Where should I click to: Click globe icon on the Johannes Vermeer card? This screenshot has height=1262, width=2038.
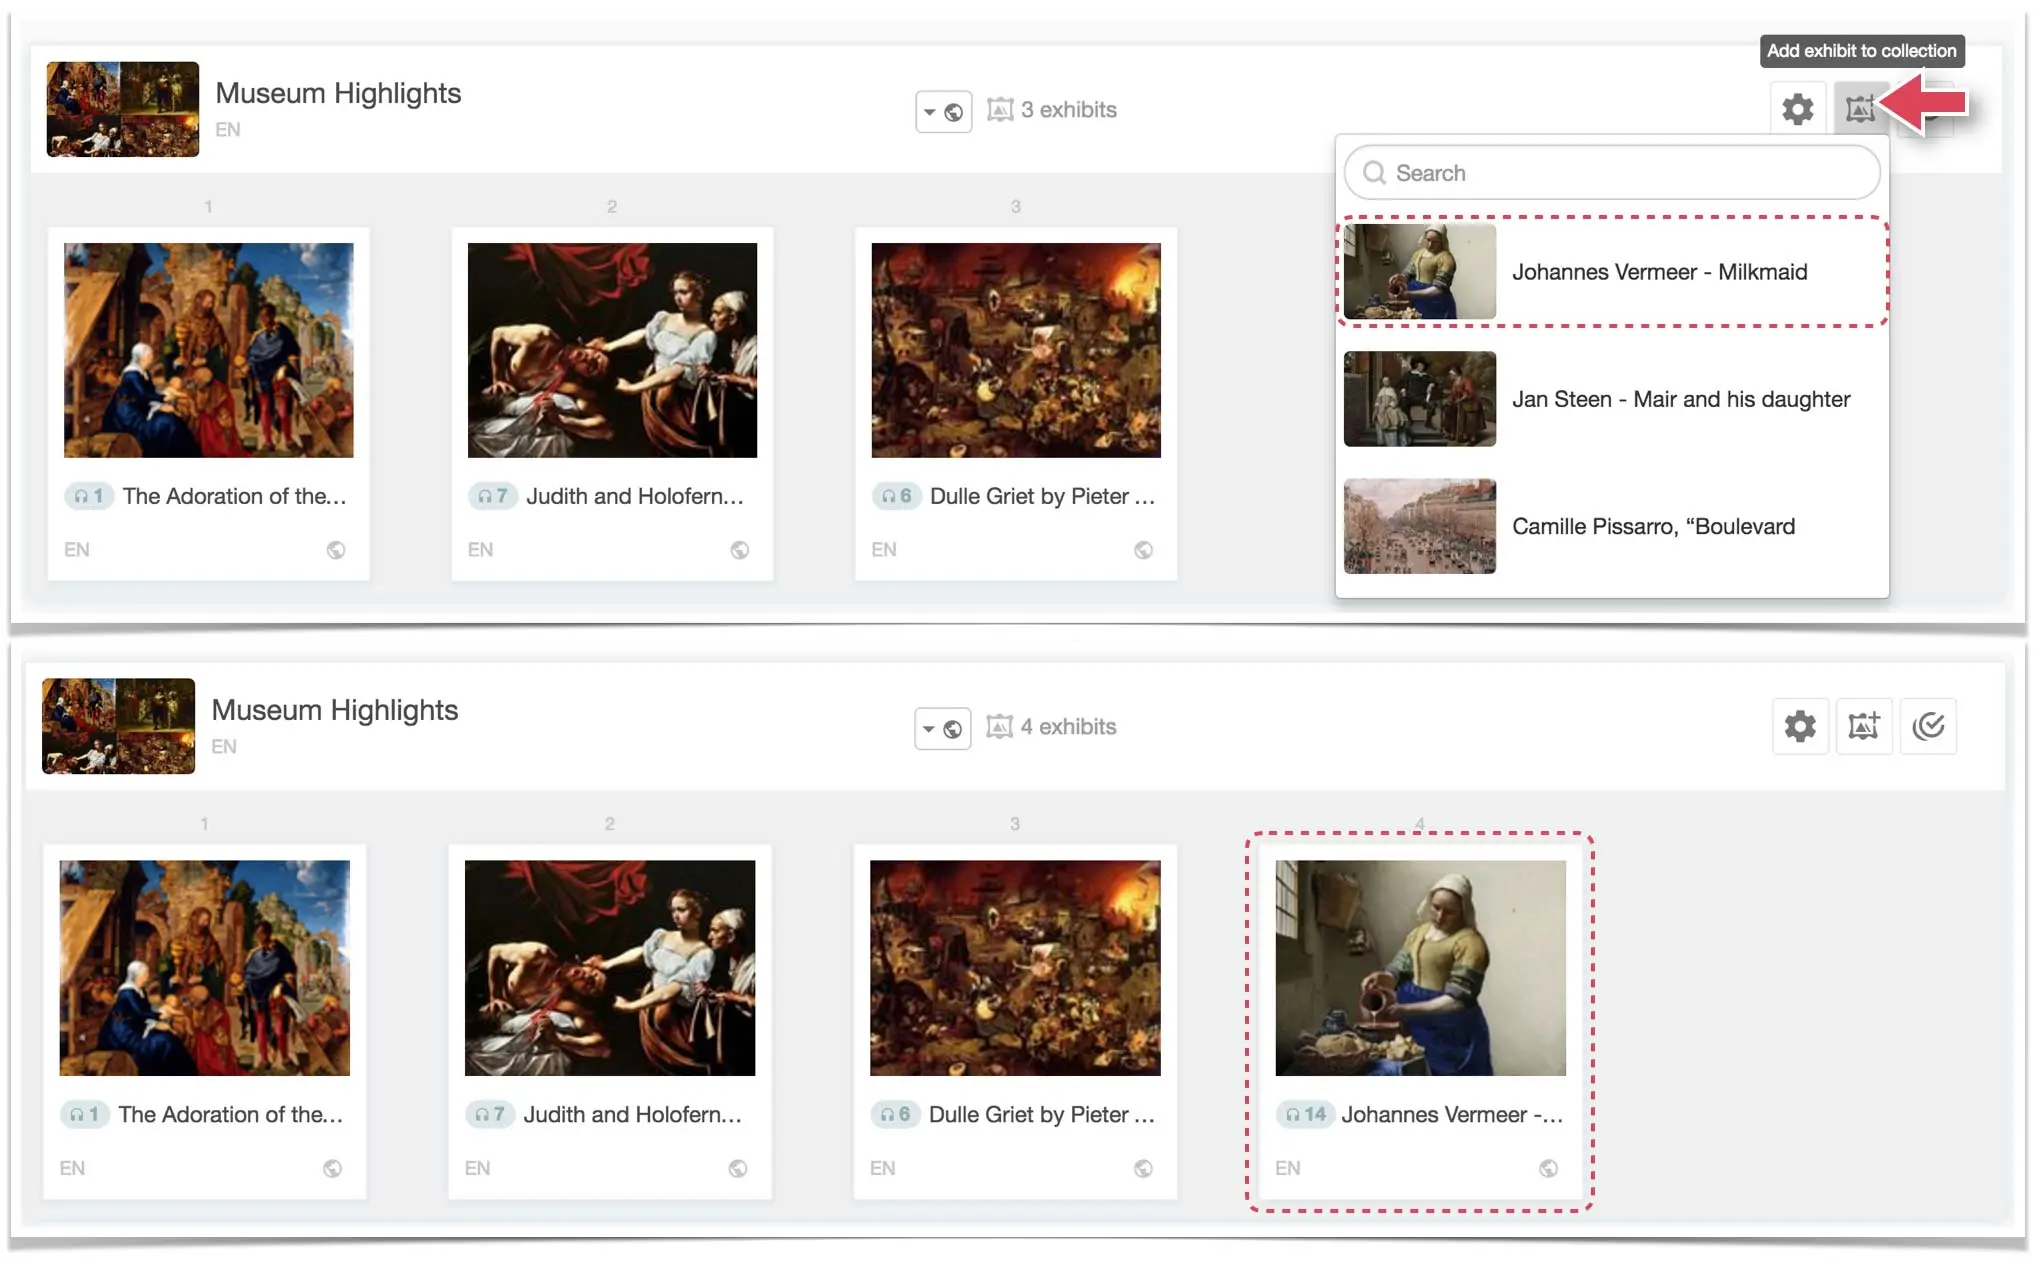coord(1549,1168)
